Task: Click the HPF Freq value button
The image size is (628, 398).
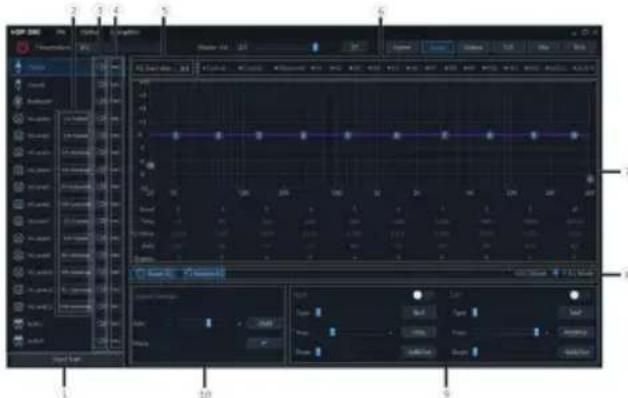Action: [x=419, y=332]
